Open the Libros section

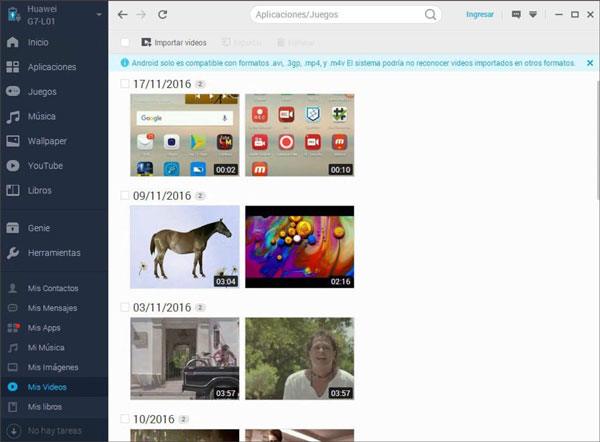point(29,190)
